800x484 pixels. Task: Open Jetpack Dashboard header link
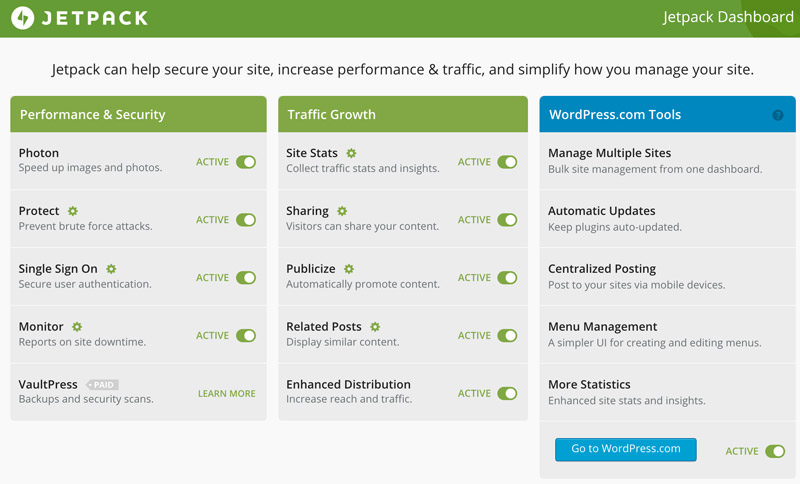click(x=728, y=17)
